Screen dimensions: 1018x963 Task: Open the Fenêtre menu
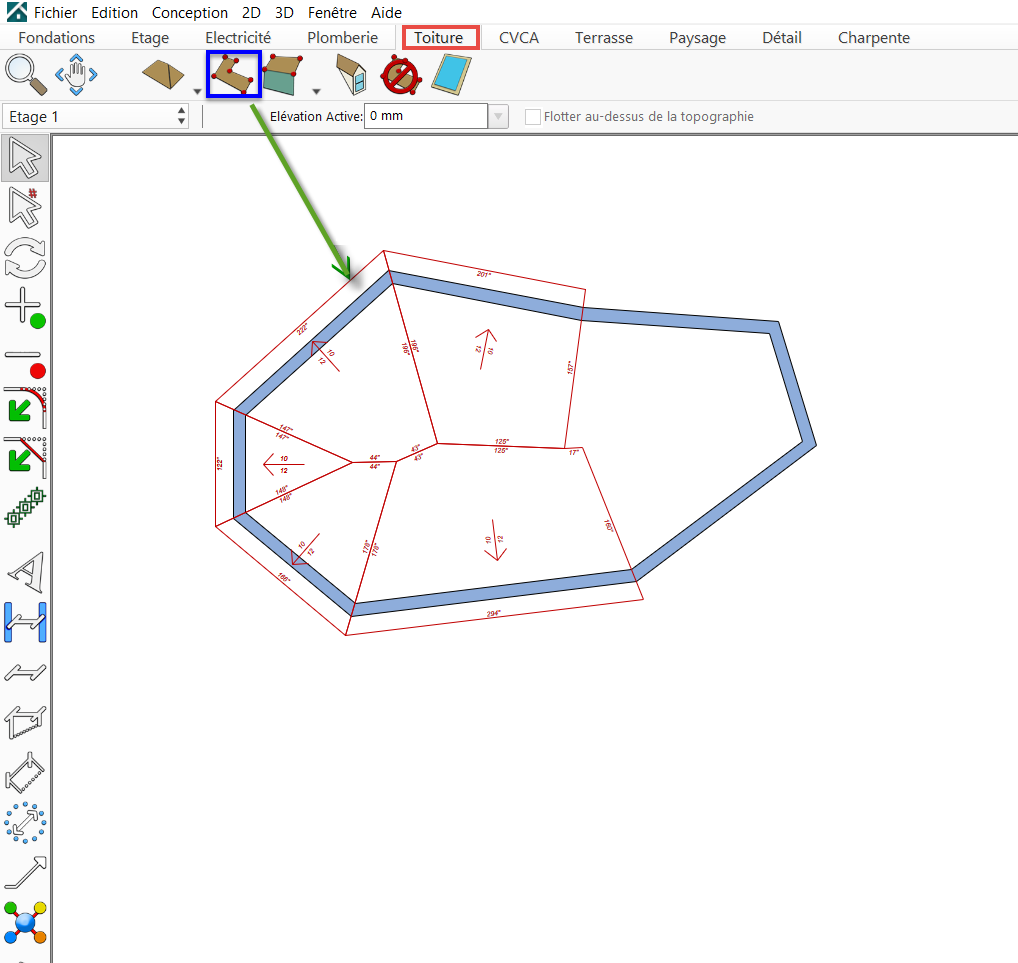tap(332, 13)
